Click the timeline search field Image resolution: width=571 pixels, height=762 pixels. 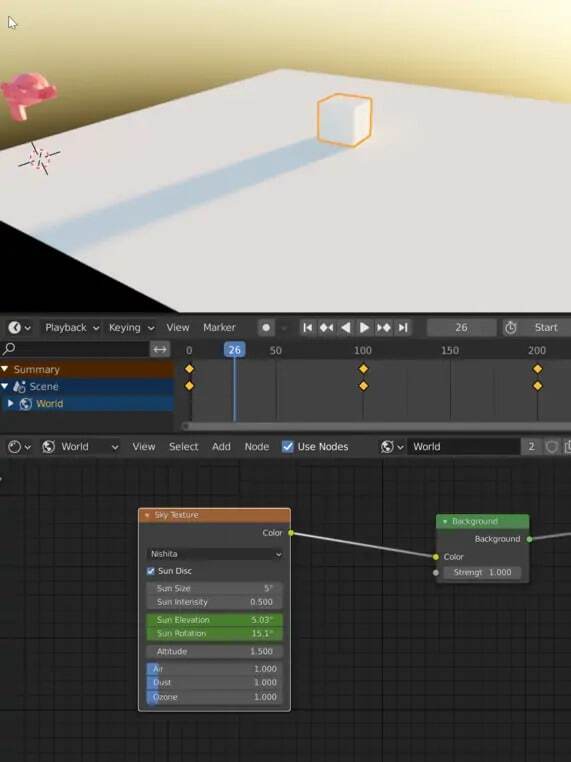coord(75,349)
